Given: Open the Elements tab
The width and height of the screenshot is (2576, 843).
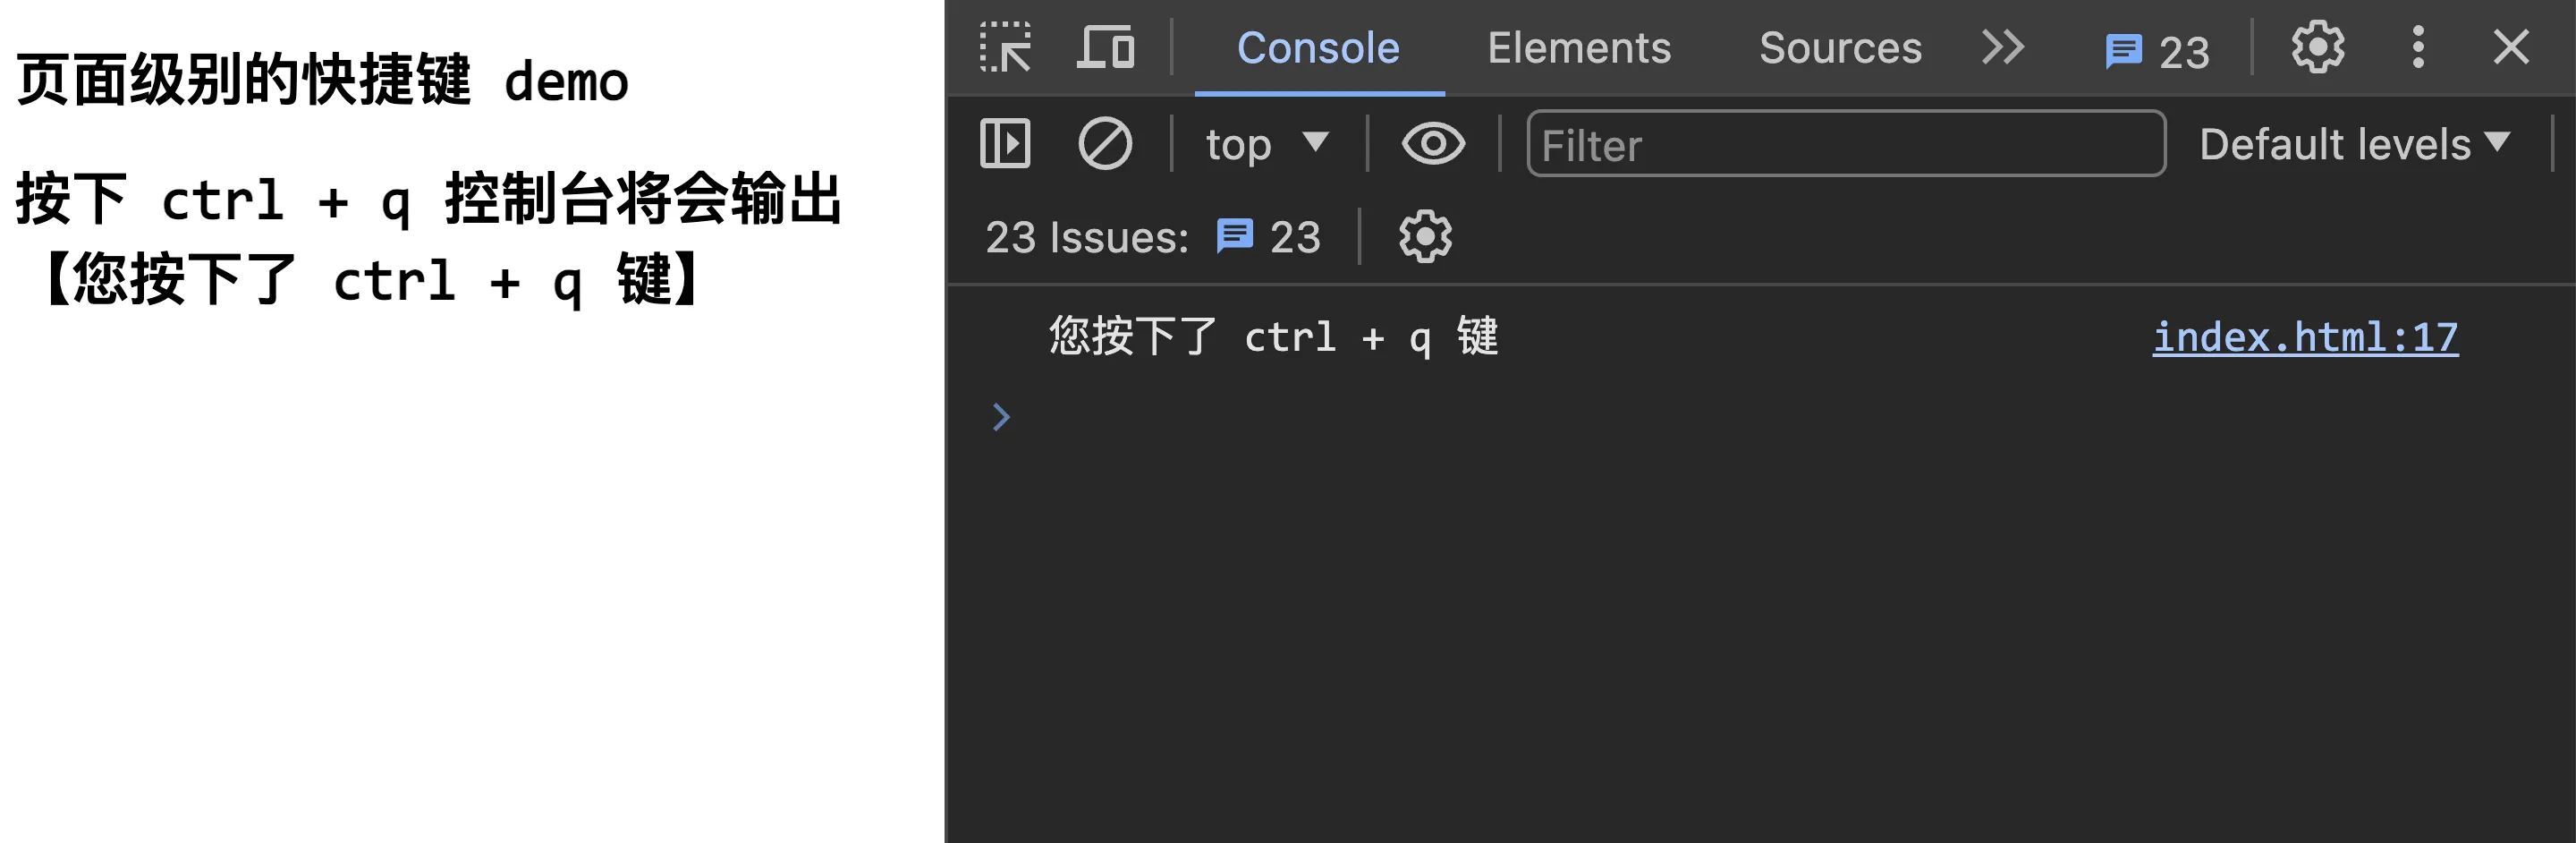Looking at the screenshot, I should point(1578,48).
